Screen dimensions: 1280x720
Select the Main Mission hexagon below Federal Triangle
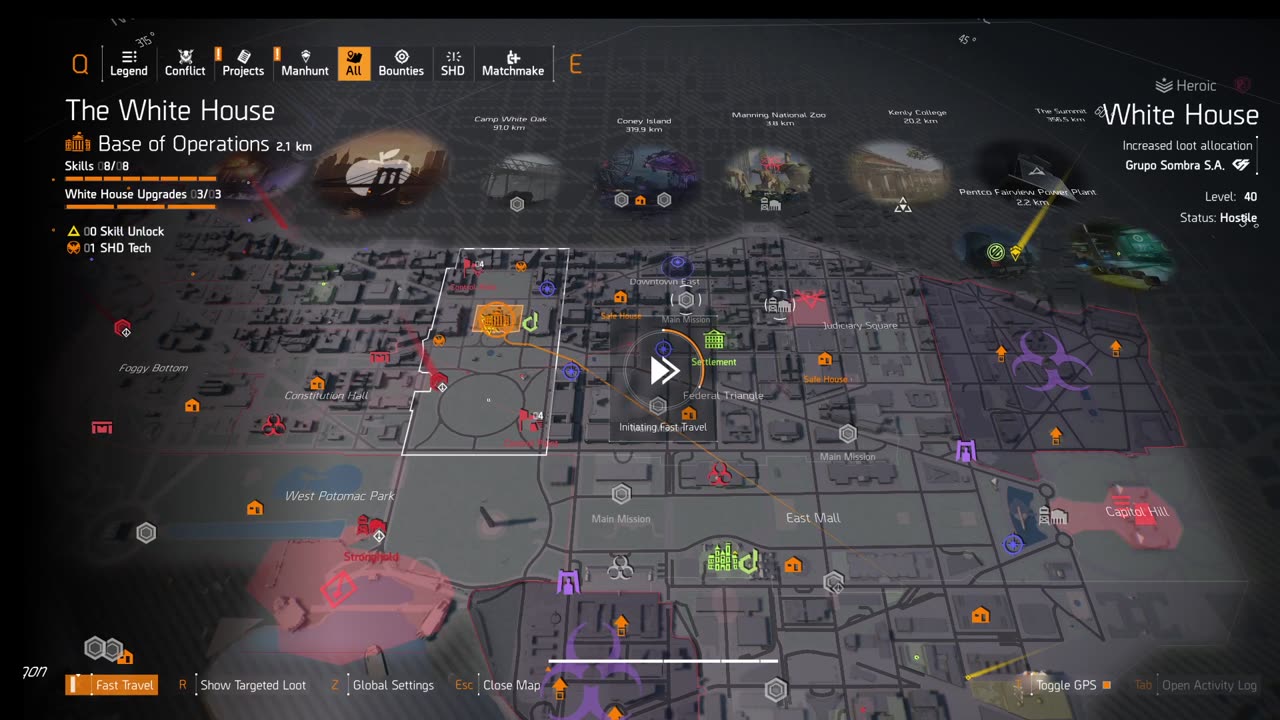click(621, 494)
